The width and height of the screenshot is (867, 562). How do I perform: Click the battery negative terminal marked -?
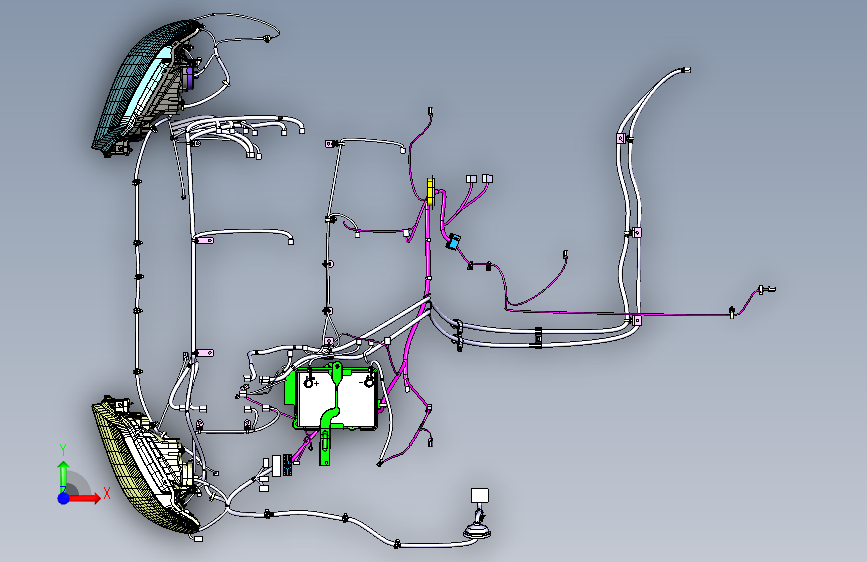coord(368,382)
